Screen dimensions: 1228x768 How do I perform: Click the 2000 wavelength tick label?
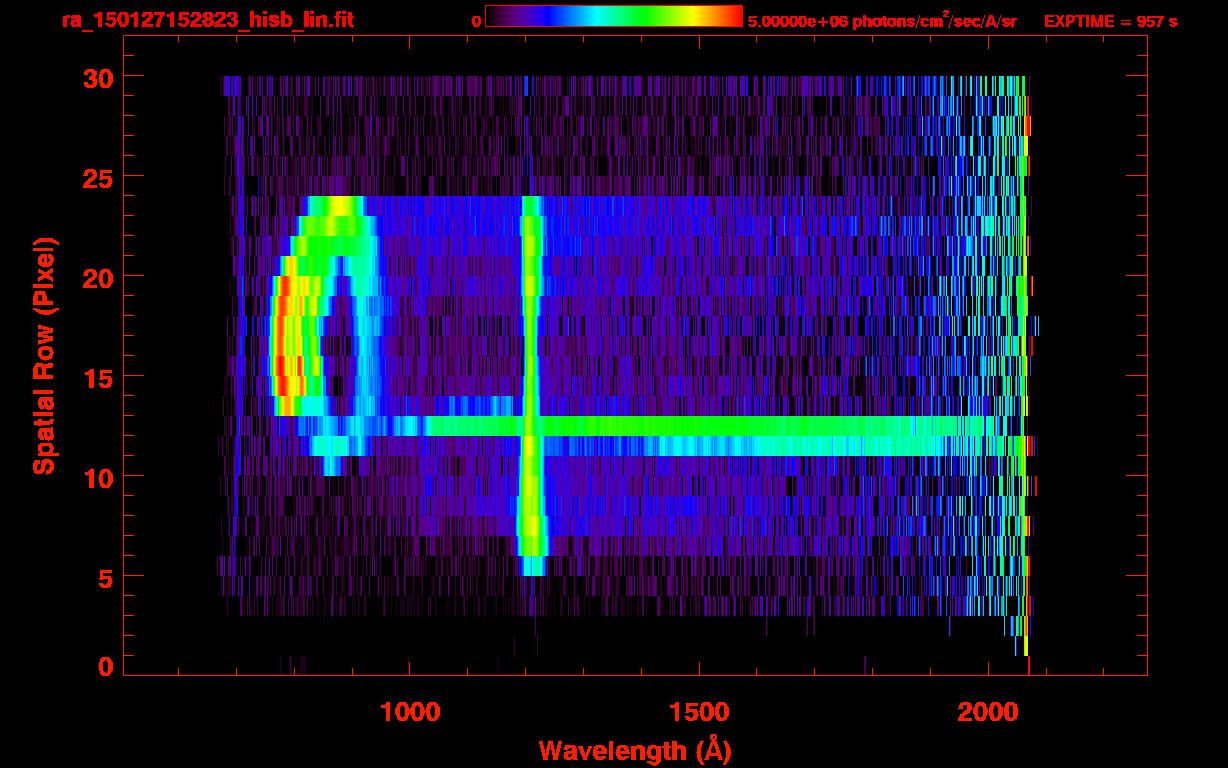988,712
